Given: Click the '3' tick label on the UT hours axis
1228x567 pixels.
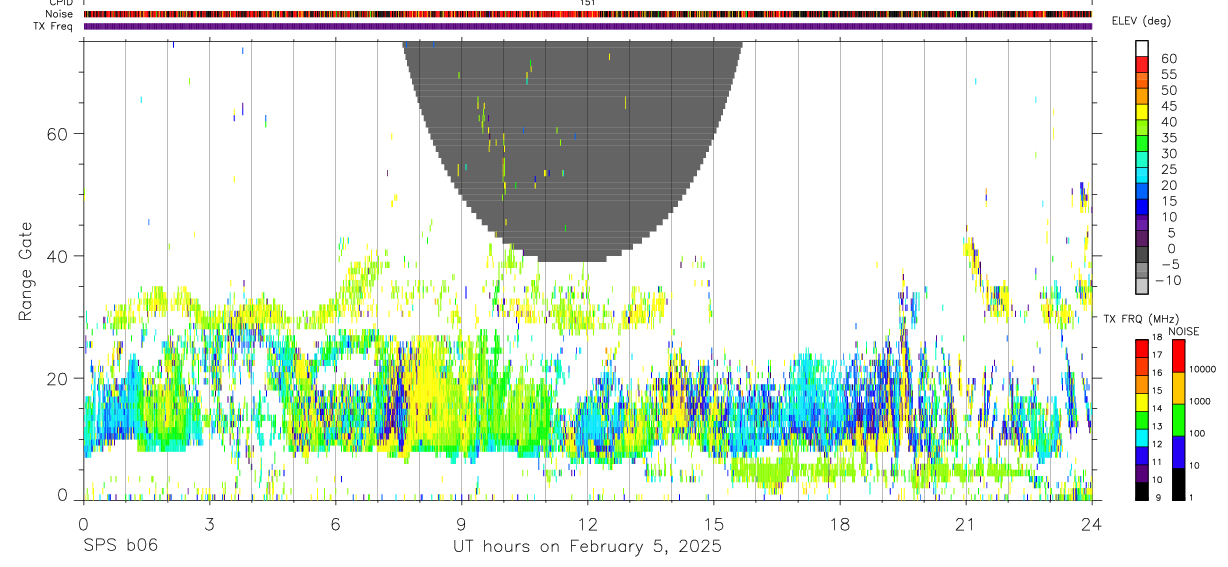Looking at the screenshot, I should coord(209,523).
